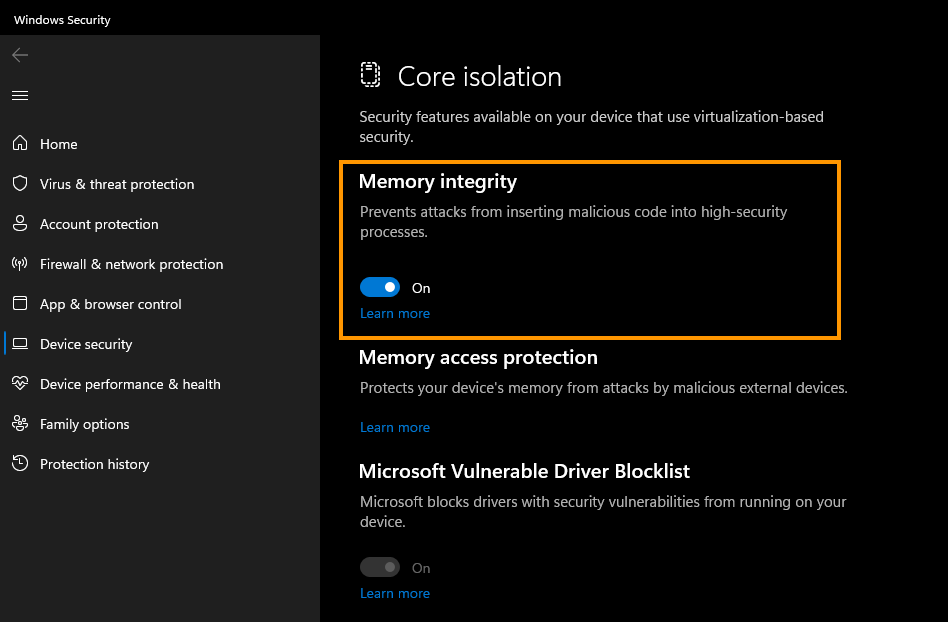Select Device security in sidebar
948x622 pixels.
[x=86, y=344]
